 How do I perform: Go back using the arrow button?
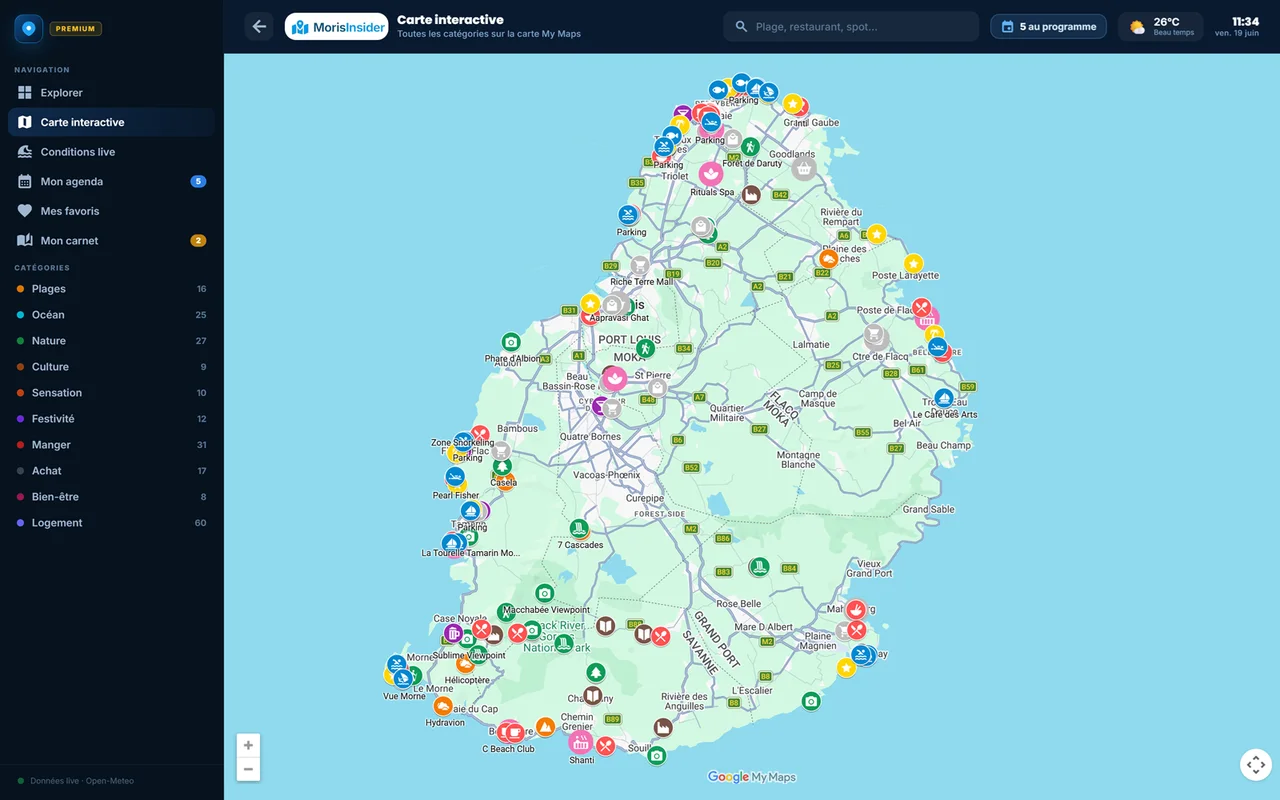259,27
